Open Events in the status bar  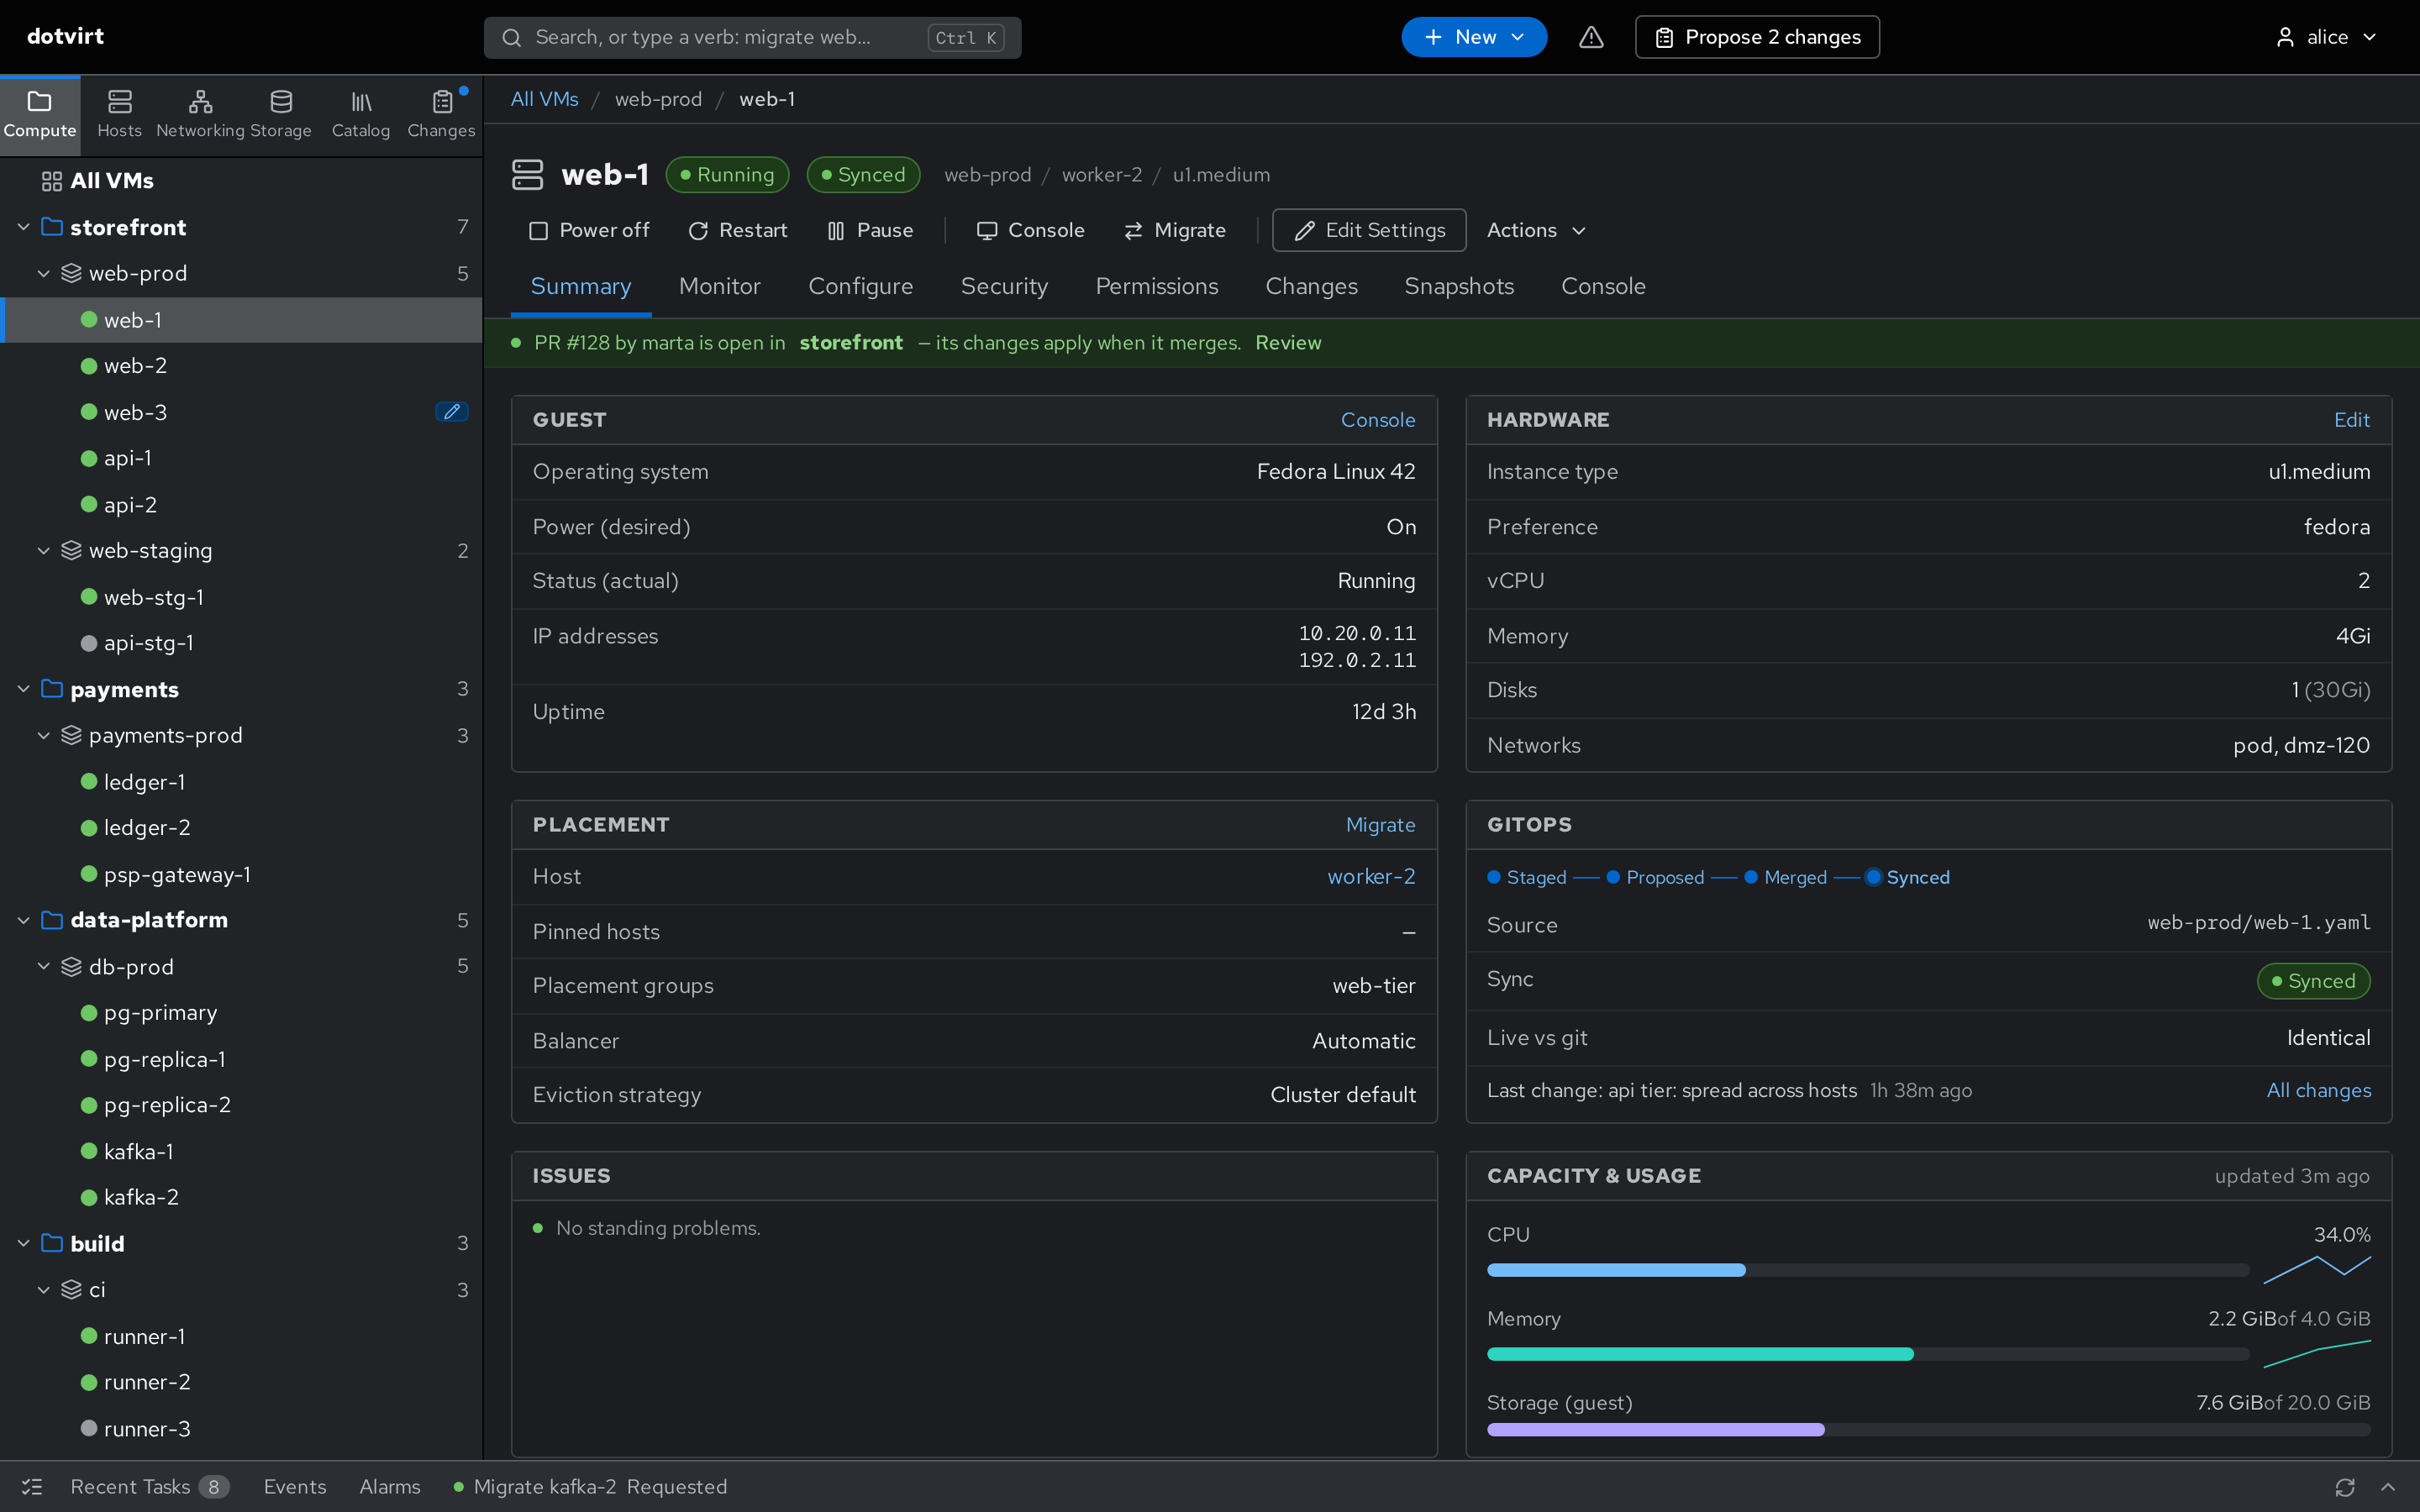tap(295, 1487)
